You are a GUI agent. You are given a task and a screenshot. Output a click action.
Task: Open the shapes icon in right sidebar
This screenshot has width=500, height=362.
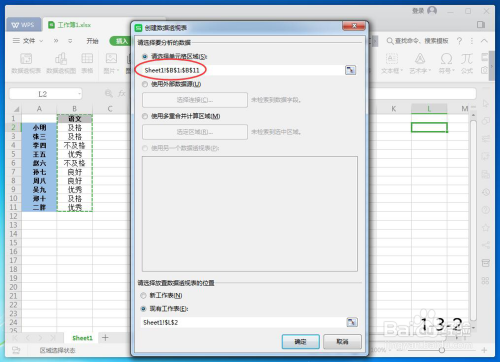tap(486, 121)
